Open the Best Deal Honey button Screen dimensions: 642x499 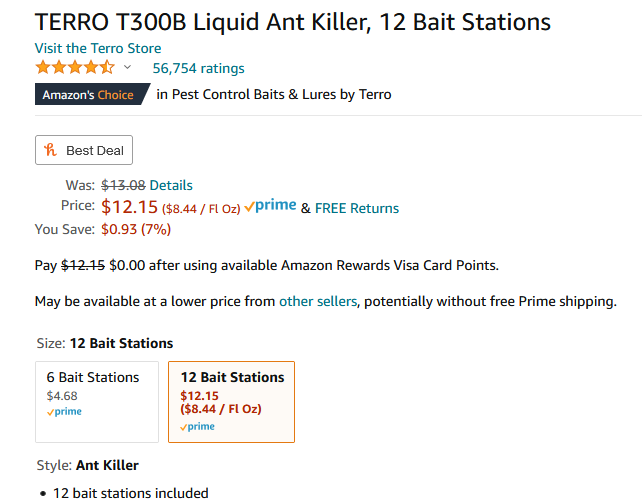(x=84, y=150)
